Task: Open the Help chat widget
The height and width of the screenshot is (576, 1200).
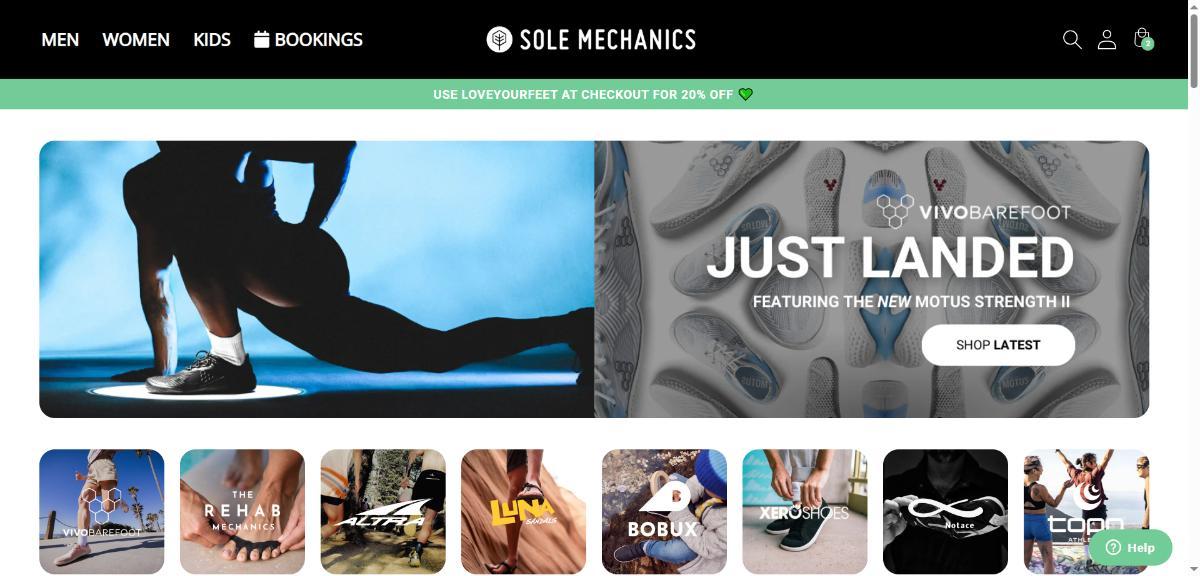Action: point(1130,547)
